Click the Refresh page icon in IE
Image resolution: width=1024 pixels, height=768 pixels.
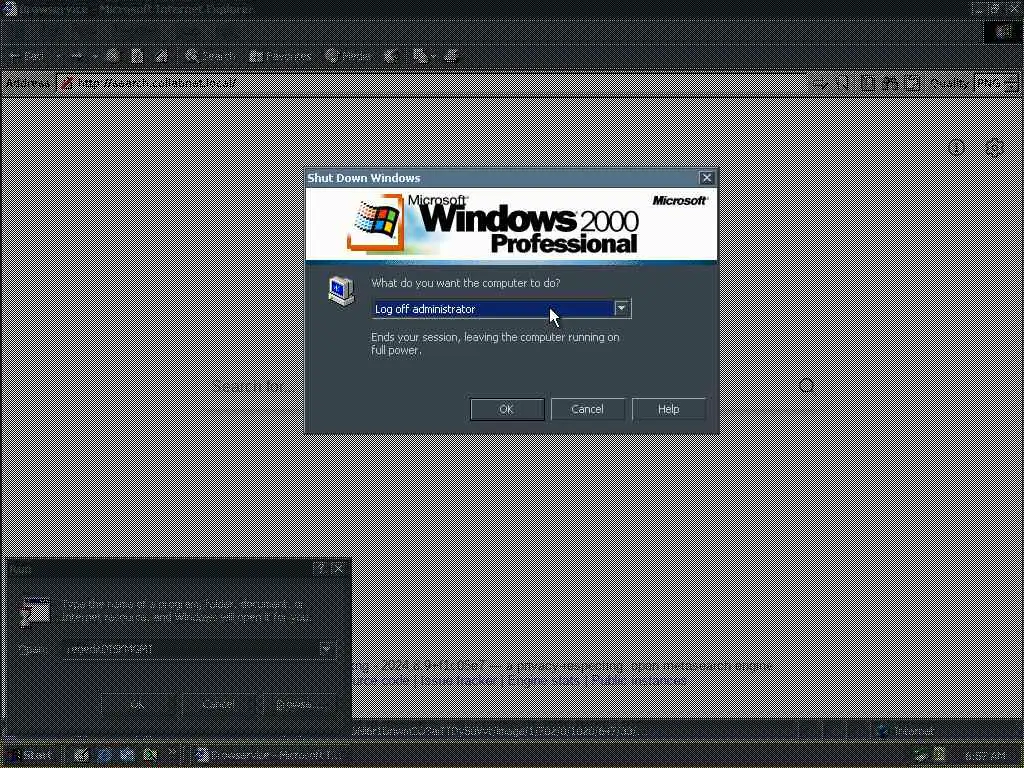click(x=137, y=56)
